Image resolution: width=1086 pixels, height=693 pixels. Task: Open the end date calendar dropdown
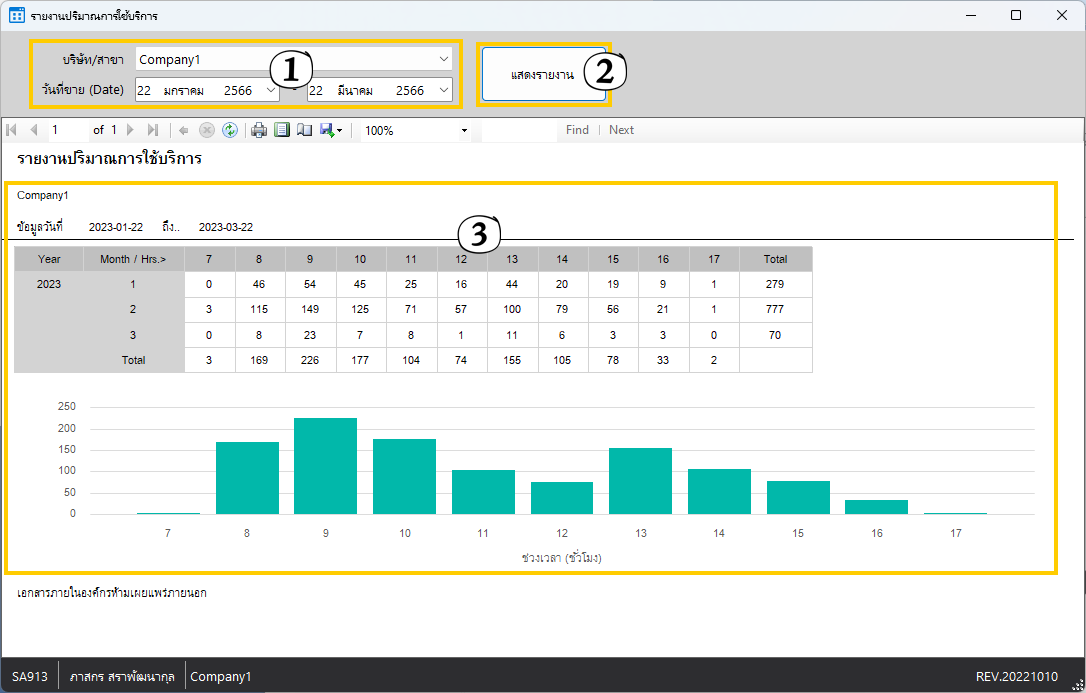[444, 90]
